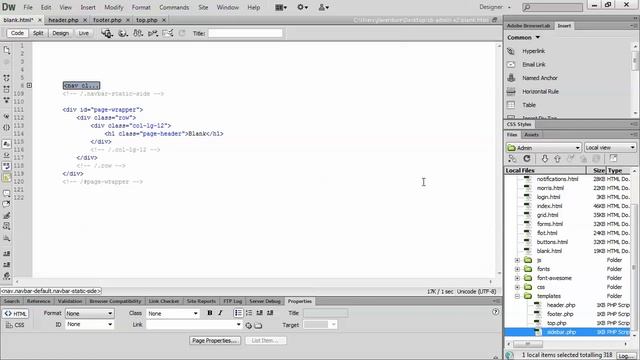
Task: Click Preview in browser globe icon
Action: click(122, 33)
